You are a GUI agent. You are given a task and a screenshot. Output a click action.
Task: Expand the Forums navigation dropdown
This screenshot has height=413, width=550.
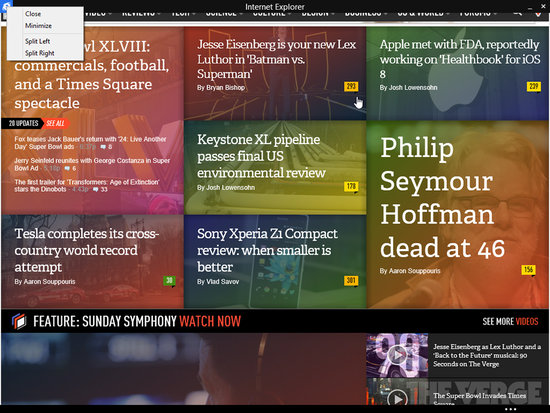[x=478, y=14]
